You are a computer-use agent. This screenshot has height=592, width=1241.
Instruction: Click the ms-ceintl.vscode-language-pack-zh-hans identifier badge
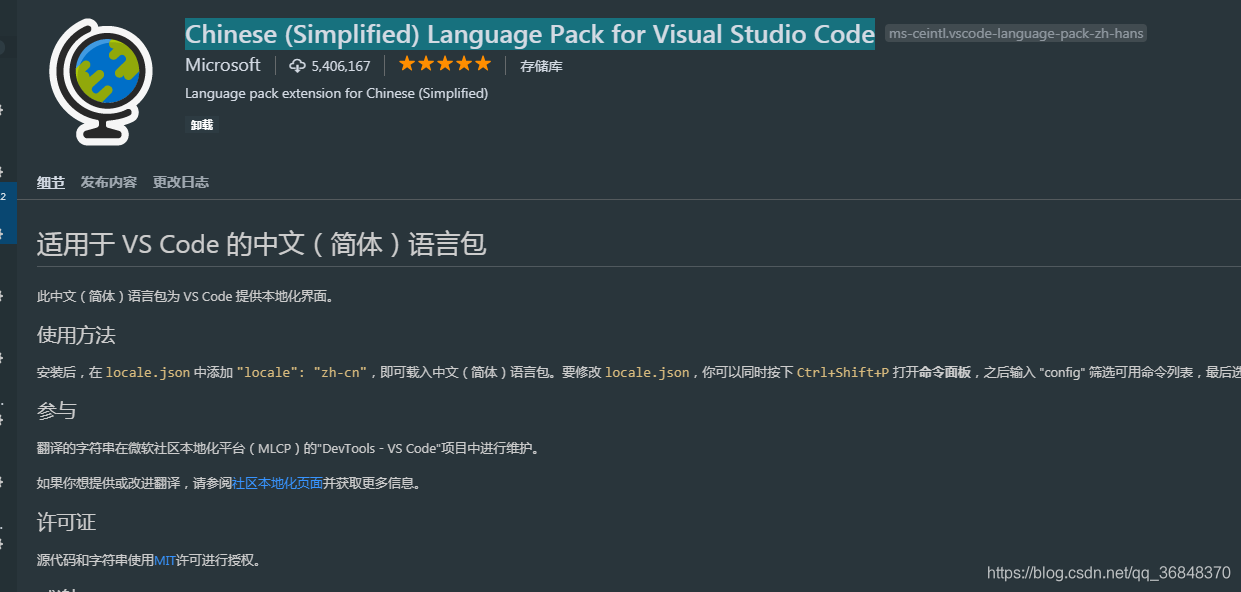tap(1016, 33)
